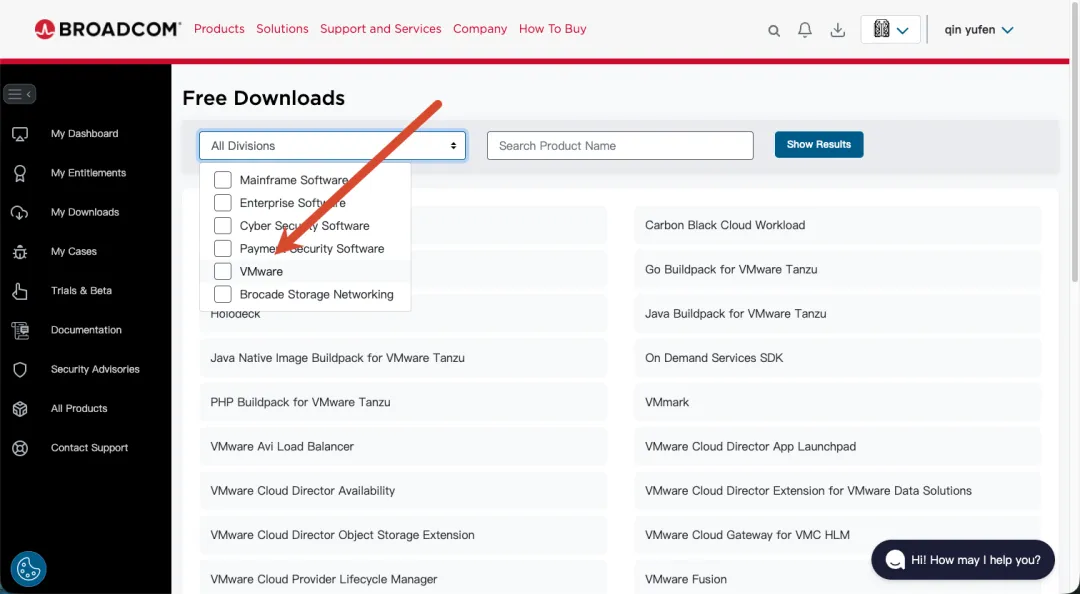Open VMware Cloud Gateway for VMC HLM
This screenshot has width=1080, height=594.
pyautogui.click(x=837, y=535)
